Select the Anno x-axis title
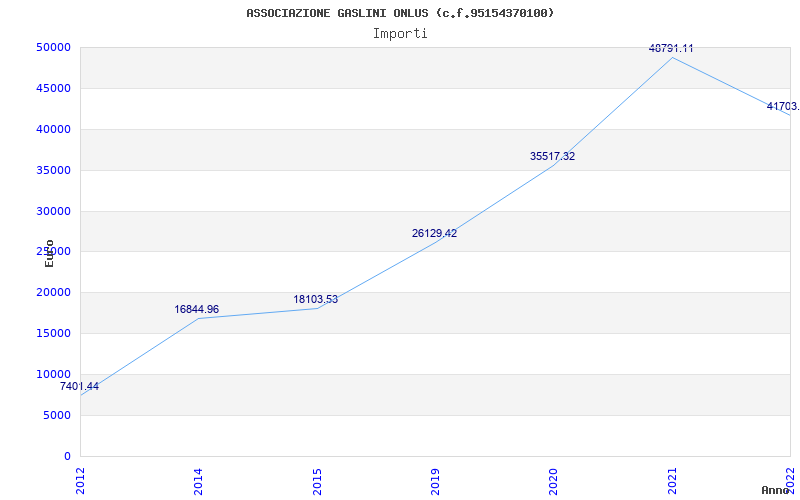This screenshot has height=500, width=800. [776, 490]
